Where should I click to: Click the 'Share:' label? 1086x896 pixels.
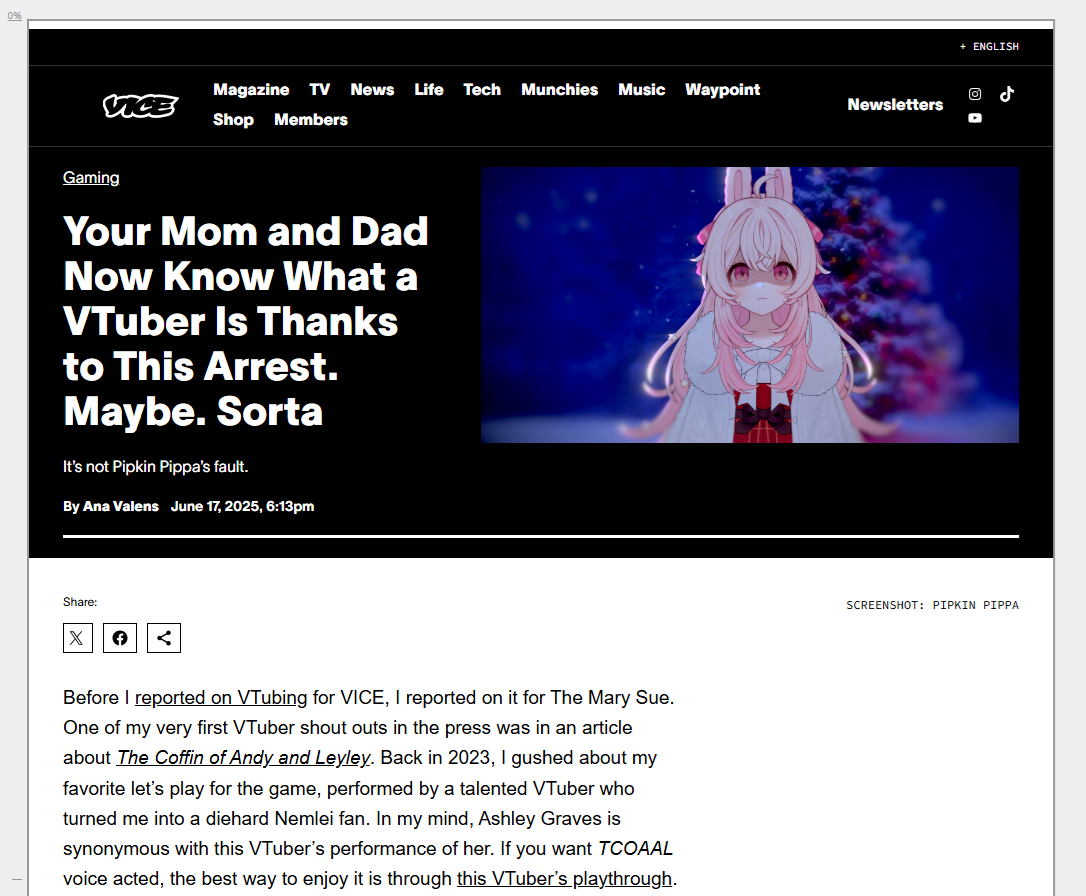click(x=80, y=602)
